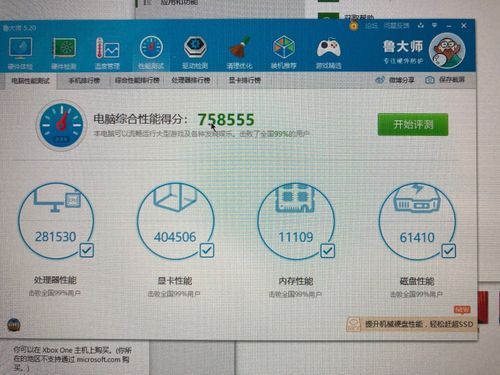Click the 磁盘性能 label
The image size is (500, 375).
tap(417, 281)
